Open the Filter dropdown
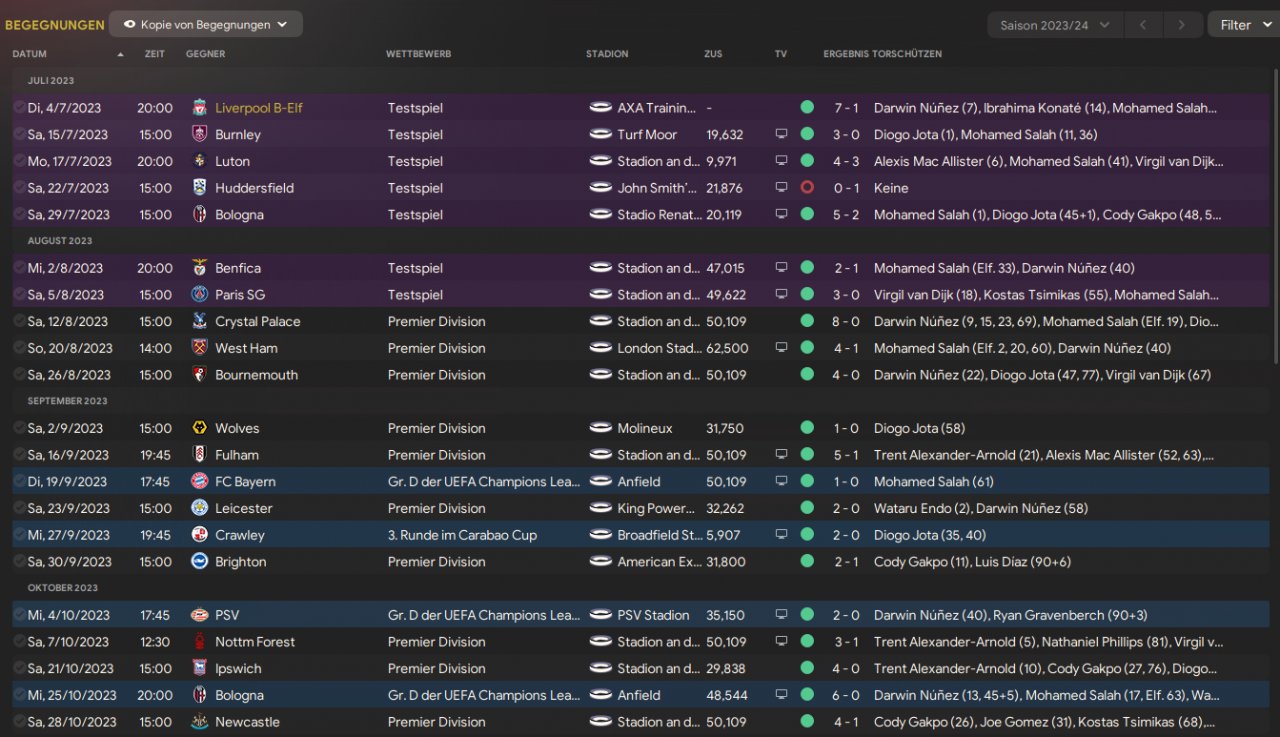 (1243, 25)
